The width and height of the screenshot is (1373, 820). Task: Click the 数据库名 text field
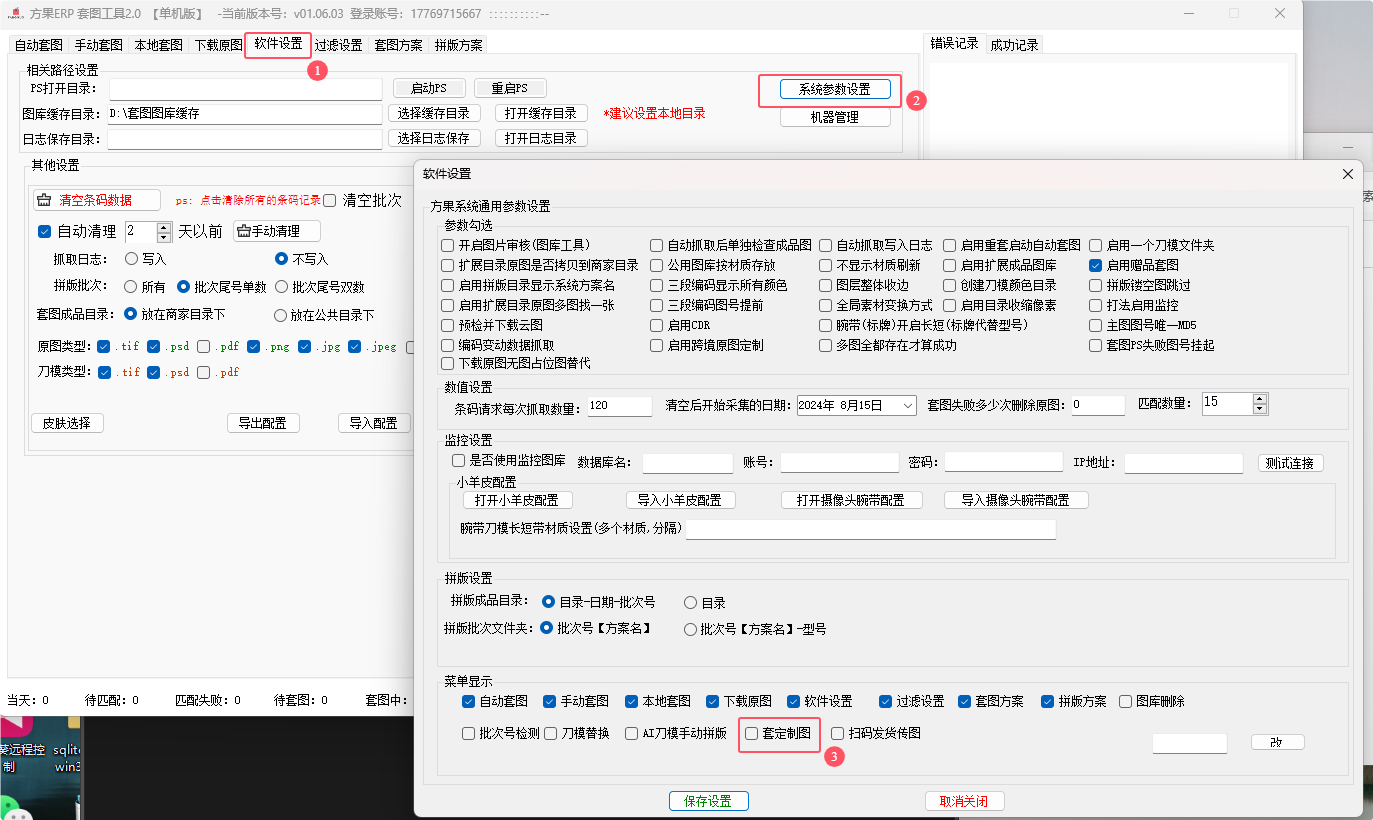pyautogui.click(x=687, y=462)
